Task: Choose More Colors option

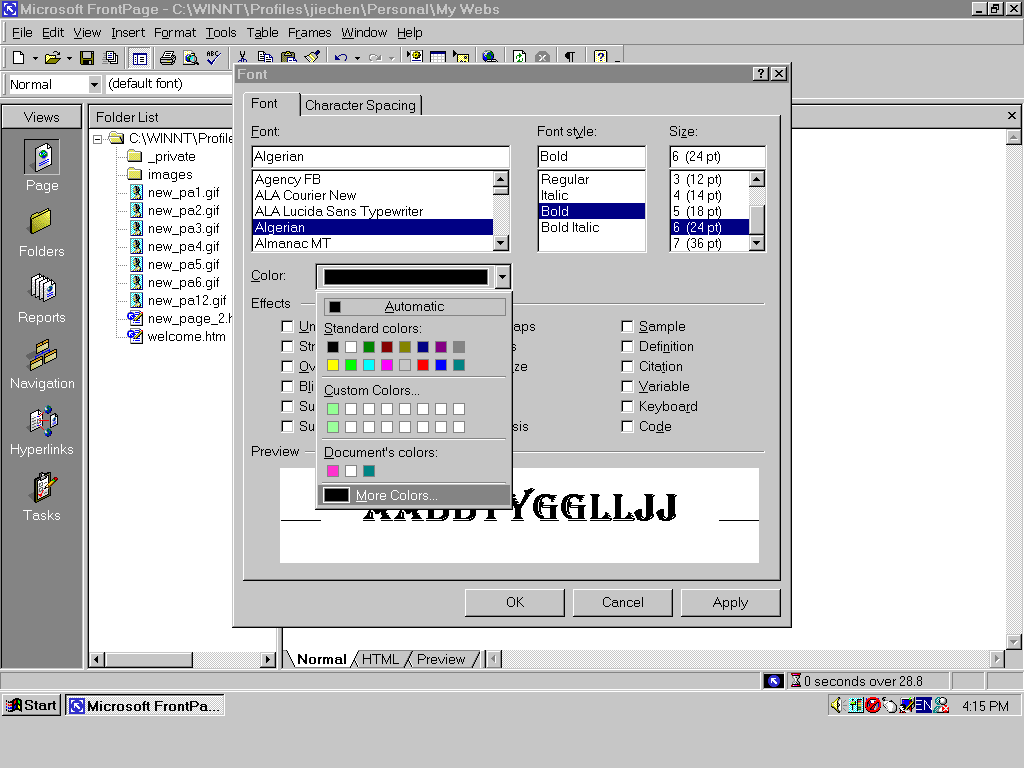Action: [x=396, y=495]
